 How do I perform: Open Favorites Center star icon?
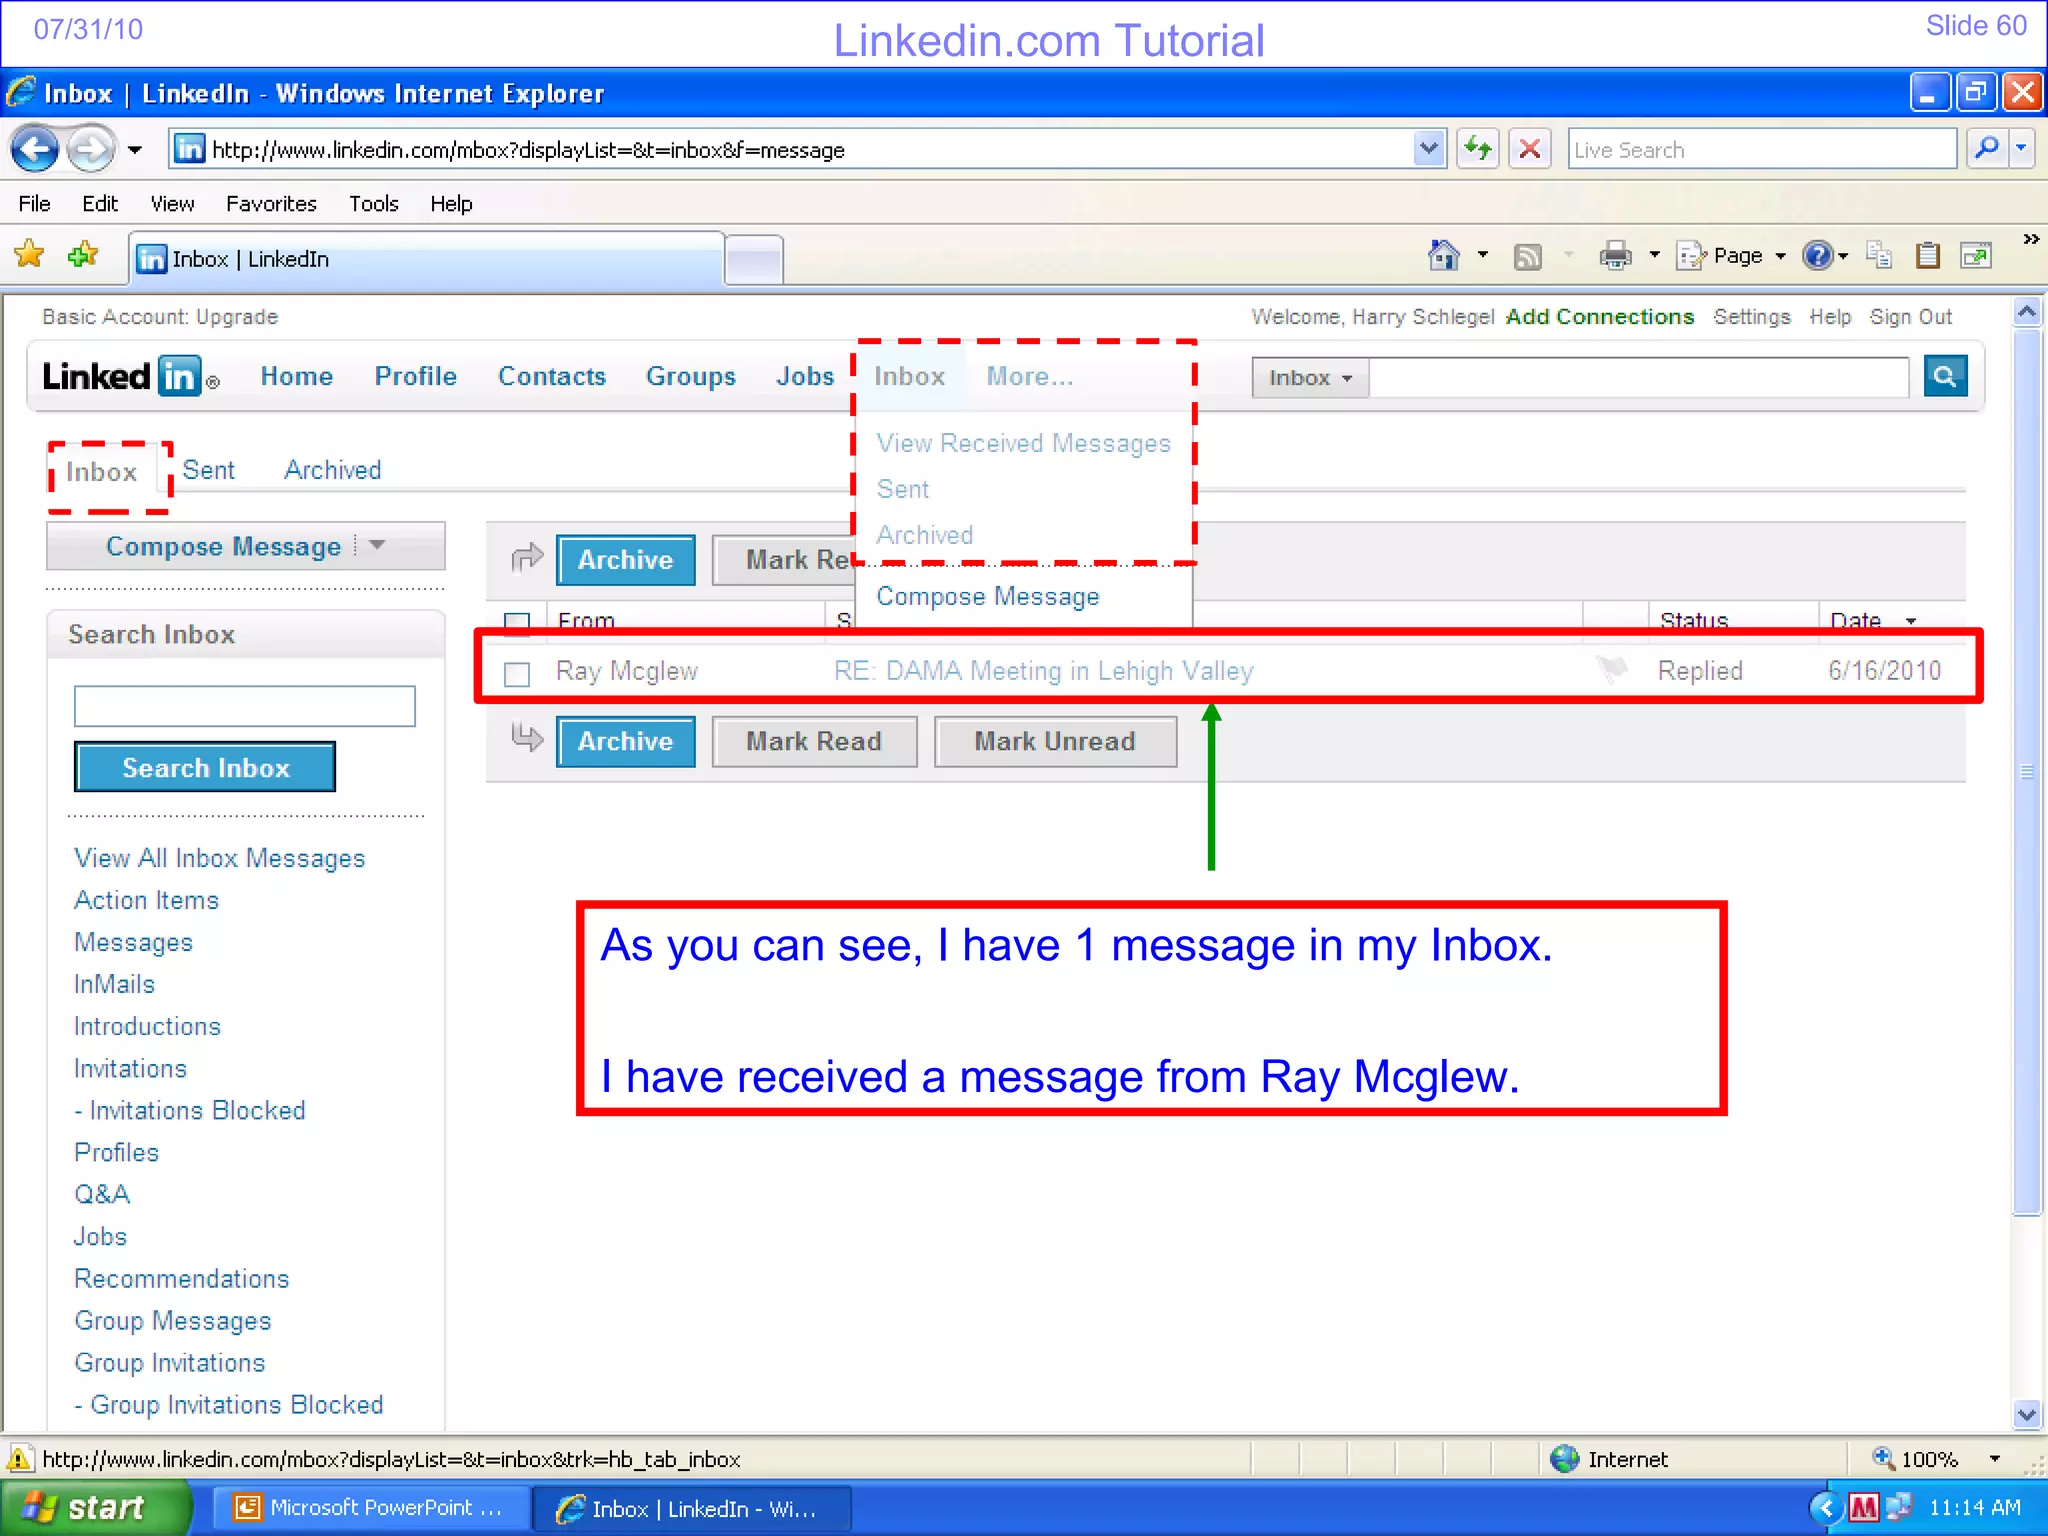29,254
